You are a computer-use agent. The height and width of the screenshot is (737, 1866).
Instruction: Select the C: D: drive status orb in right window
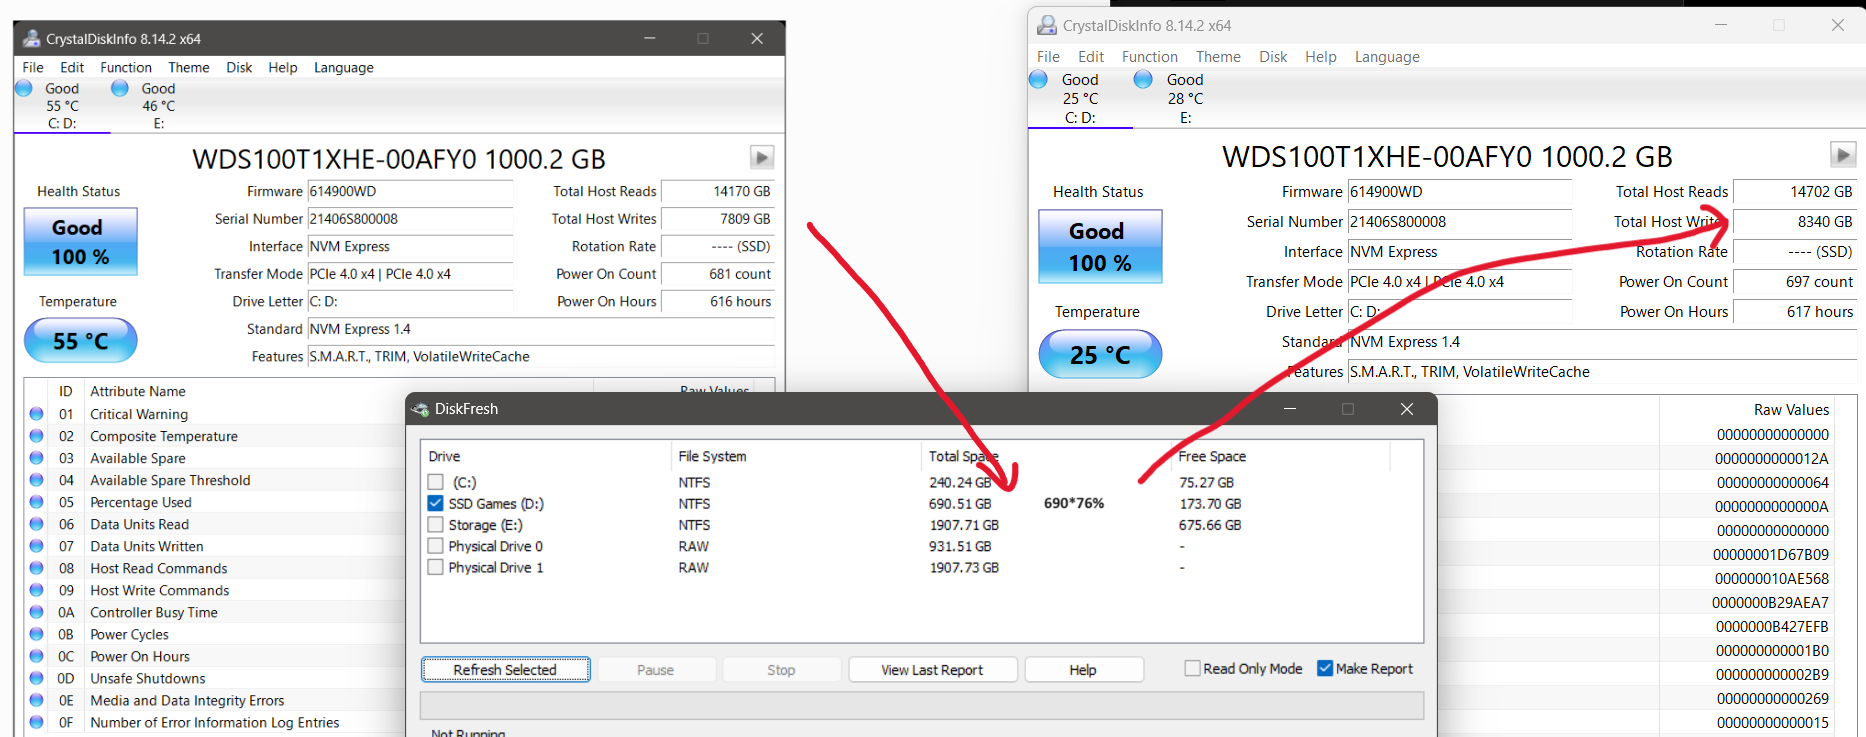click(1038, 80)
